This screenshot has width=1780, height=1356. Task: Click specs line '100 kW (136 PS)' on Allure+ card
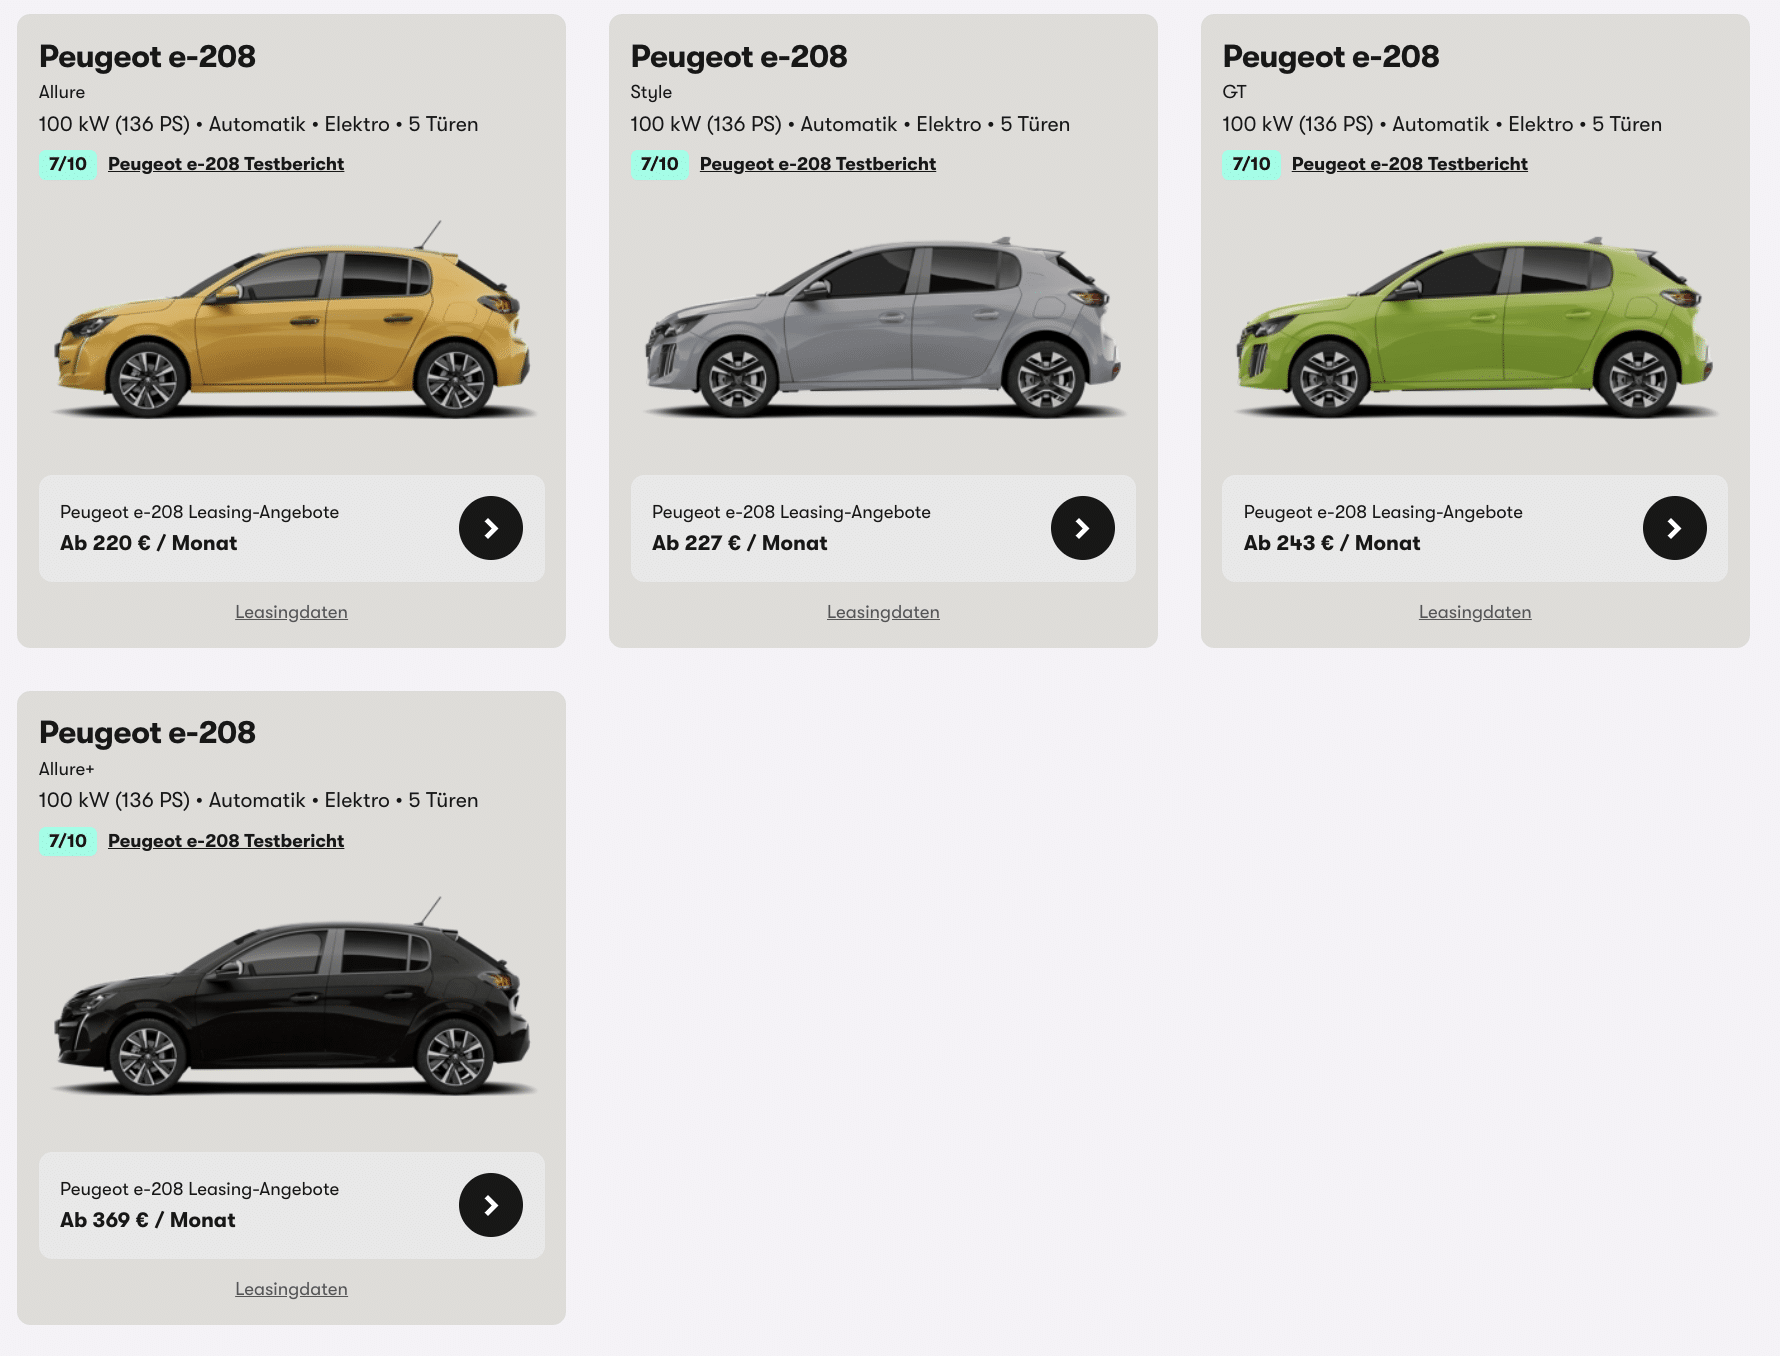114,801
